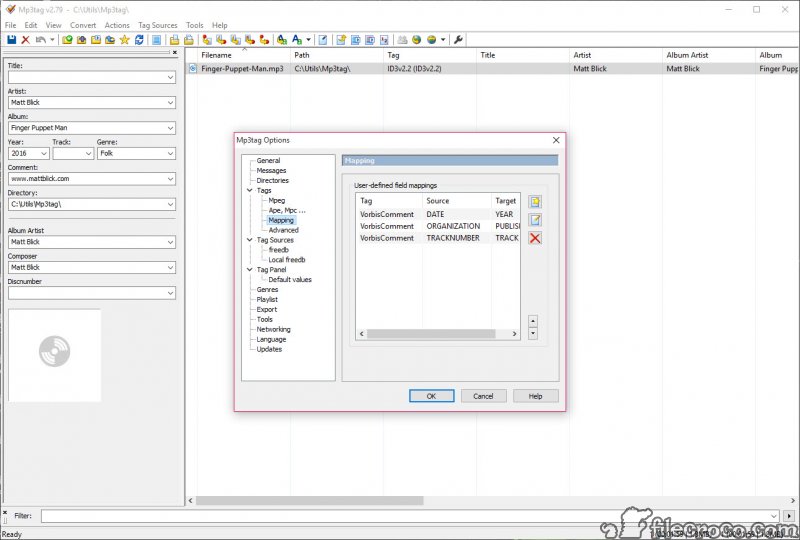Viewport: 800px width, 540px height.
Task: Collapse the Tags node in options tree
Action: [249, 190]
